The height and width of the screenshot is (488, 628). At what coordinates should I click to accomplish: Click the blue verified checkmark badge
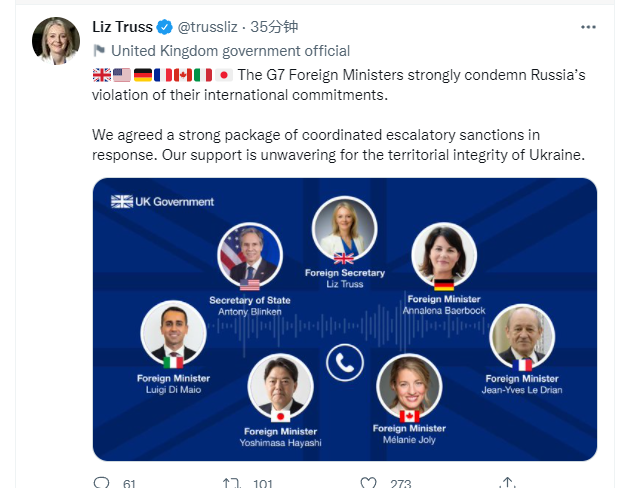(x=164, y=27)
